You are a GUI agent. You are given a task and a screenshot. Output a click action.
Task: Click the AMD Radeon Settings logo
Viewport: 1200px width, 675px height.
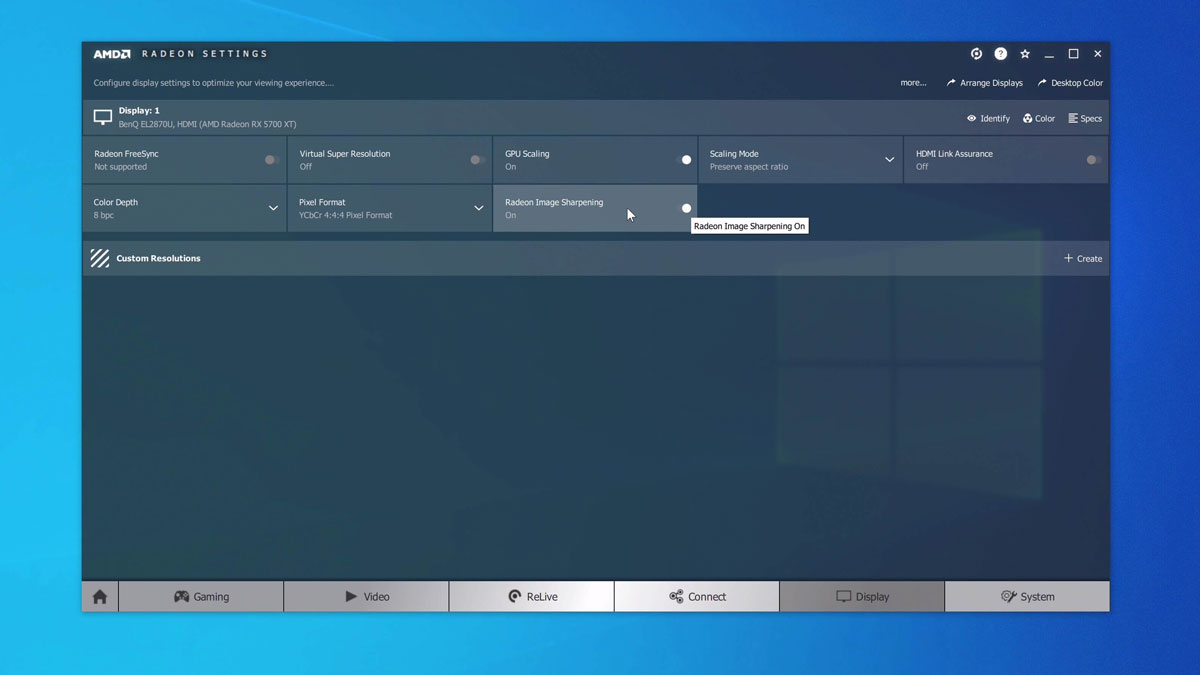(130, 54)
